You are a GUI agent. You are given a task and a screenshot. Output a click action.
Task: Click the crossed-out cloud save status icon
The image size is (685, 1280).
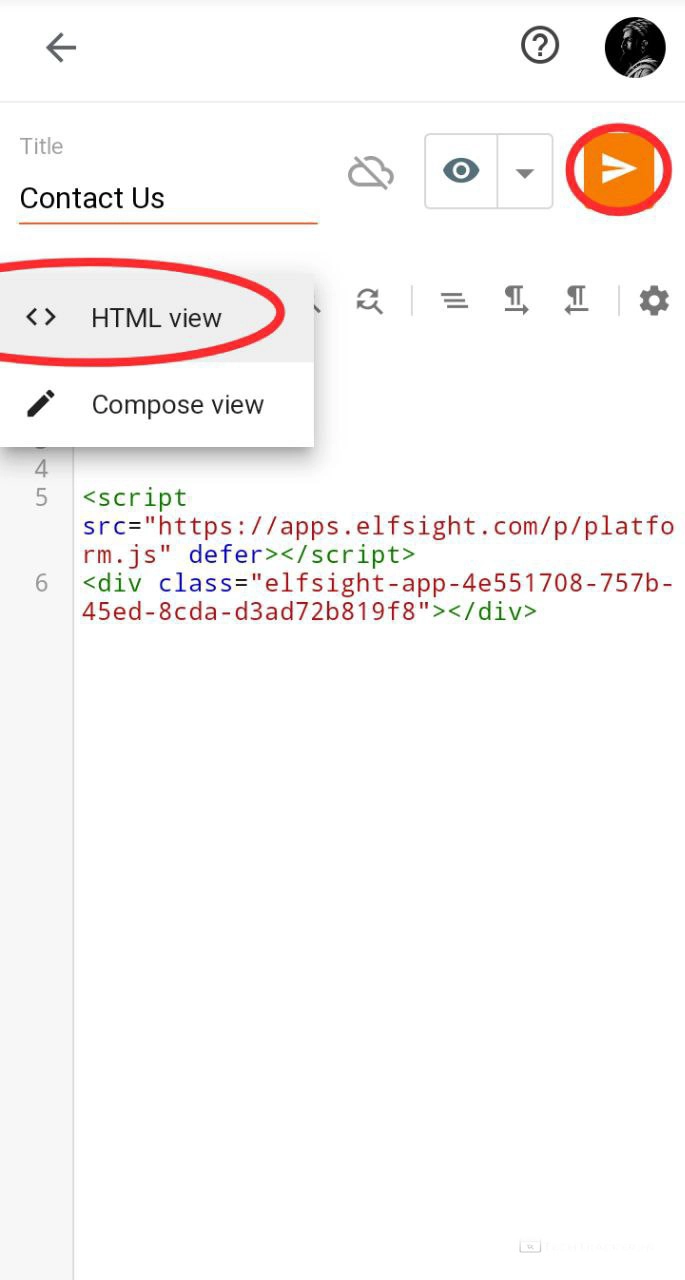coord(370,173)
